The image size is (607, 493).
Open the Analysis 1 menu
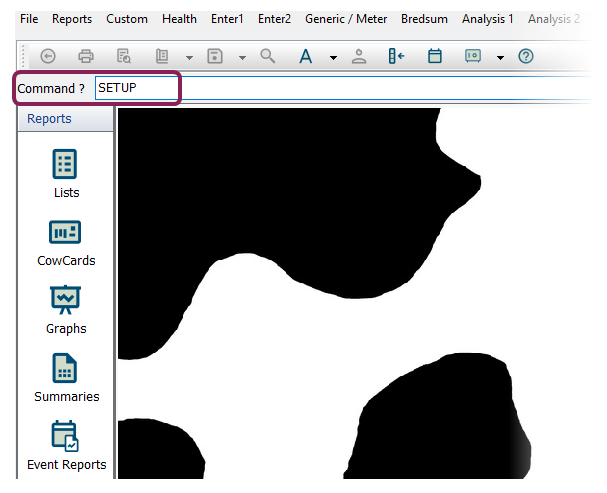click(488, 19)
